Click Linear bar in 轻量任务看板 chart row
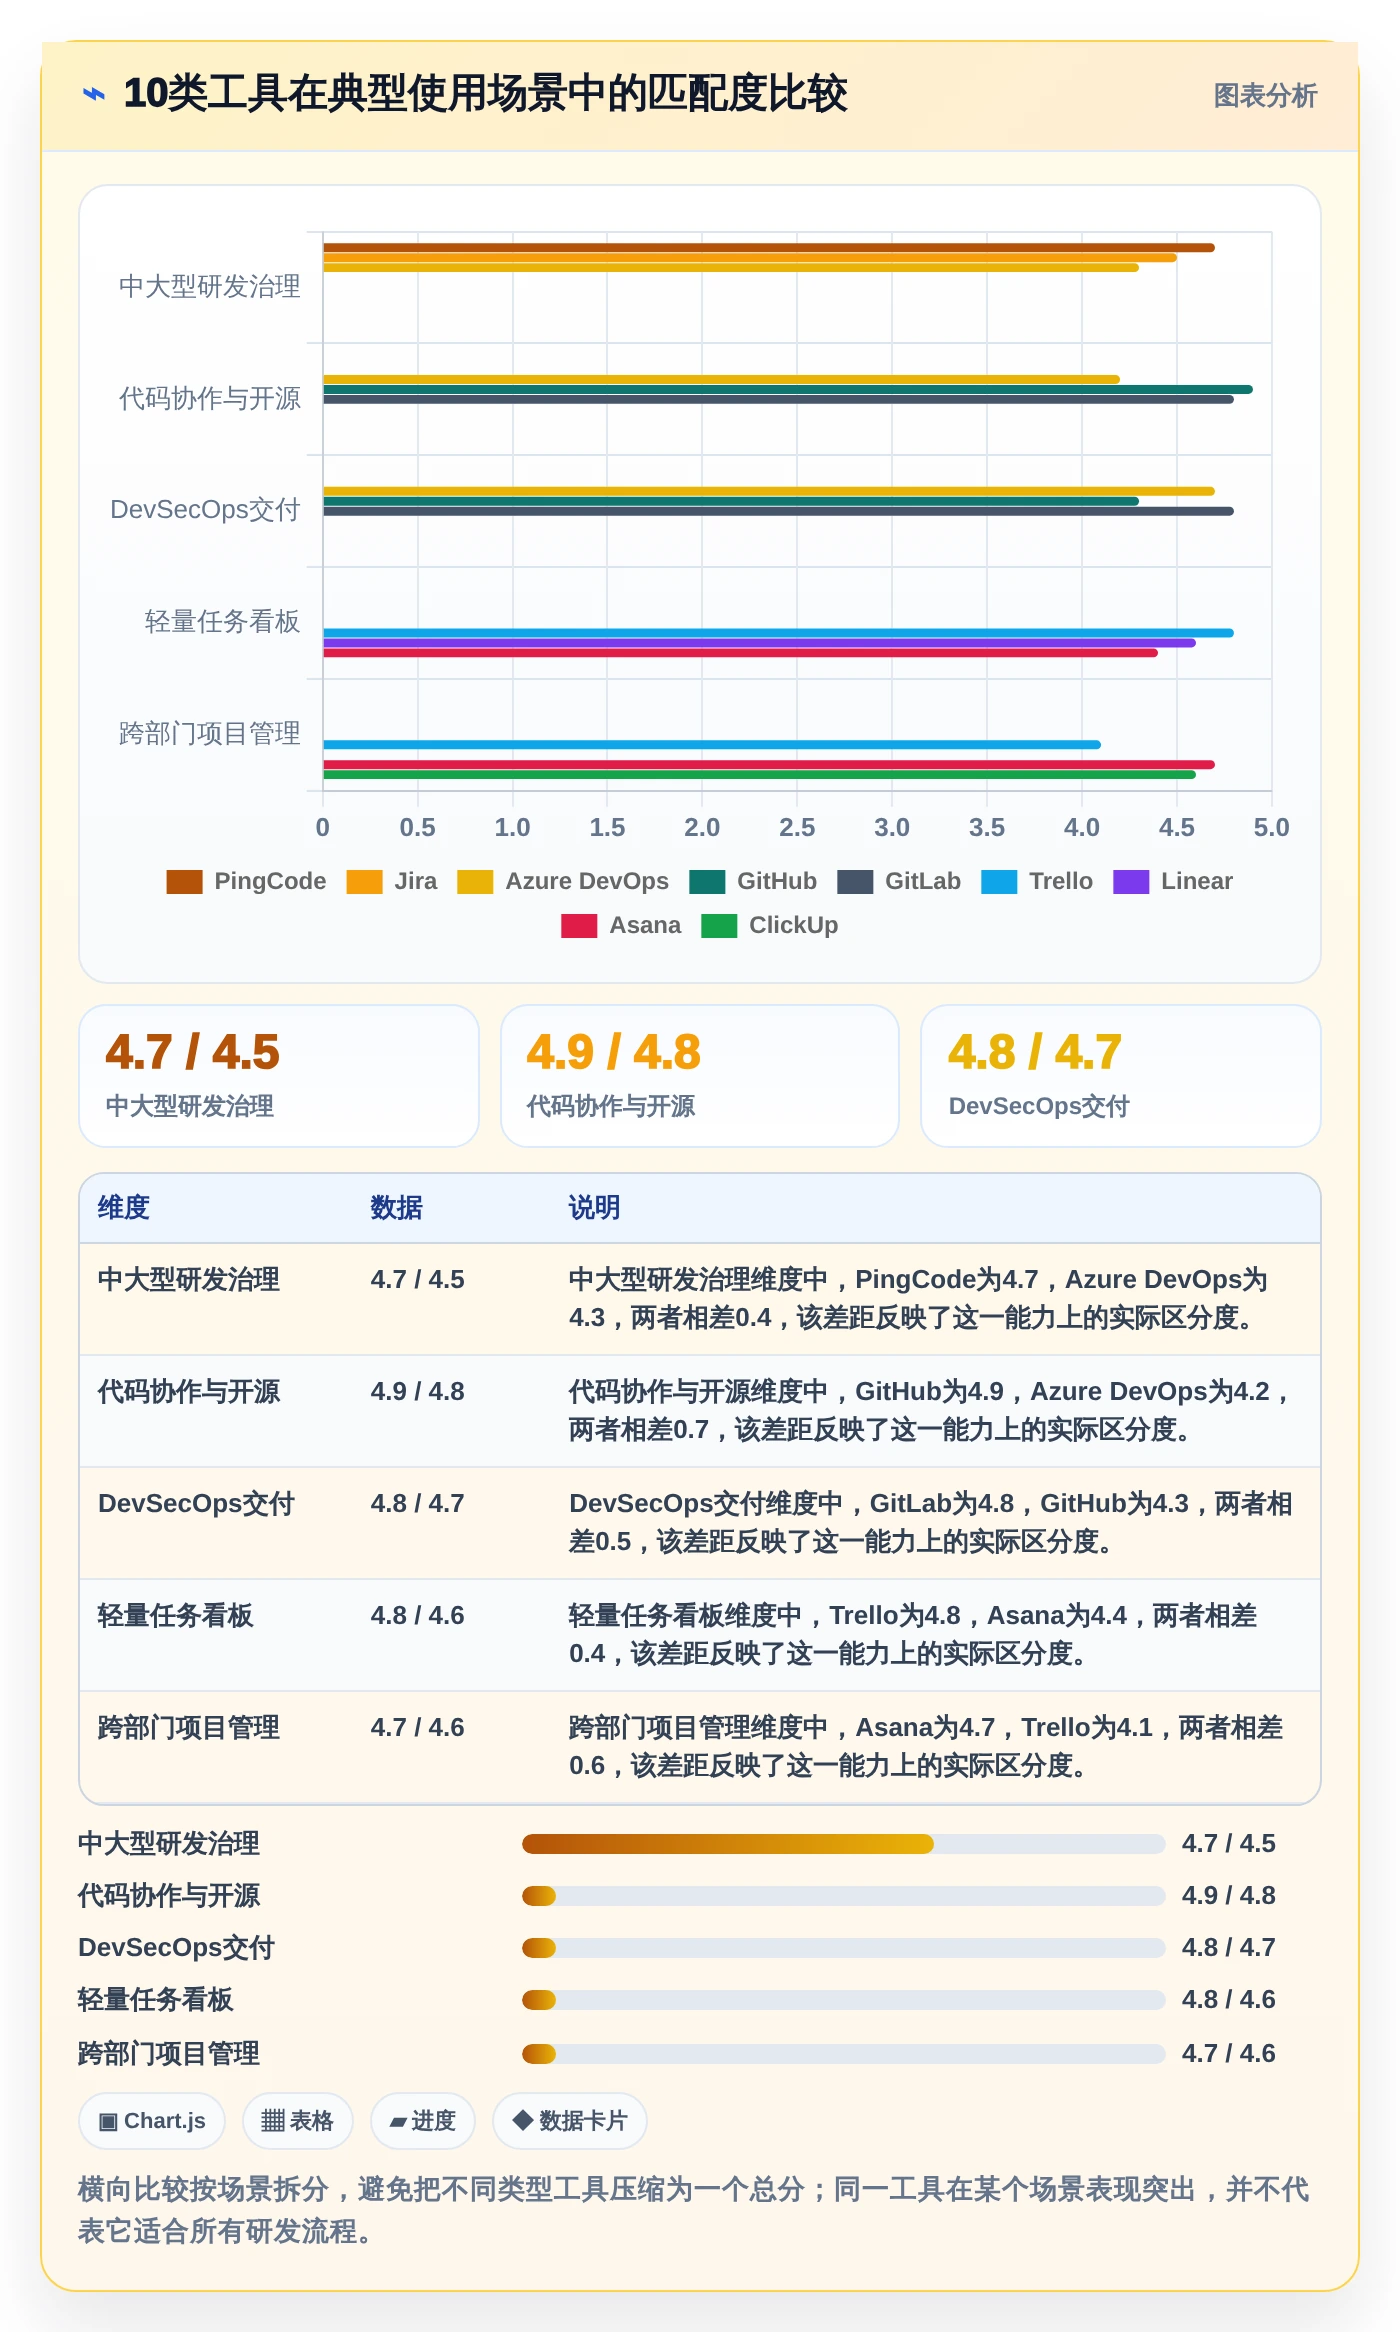Screen dimensions: 1400x2332 (x=759, y=643)
